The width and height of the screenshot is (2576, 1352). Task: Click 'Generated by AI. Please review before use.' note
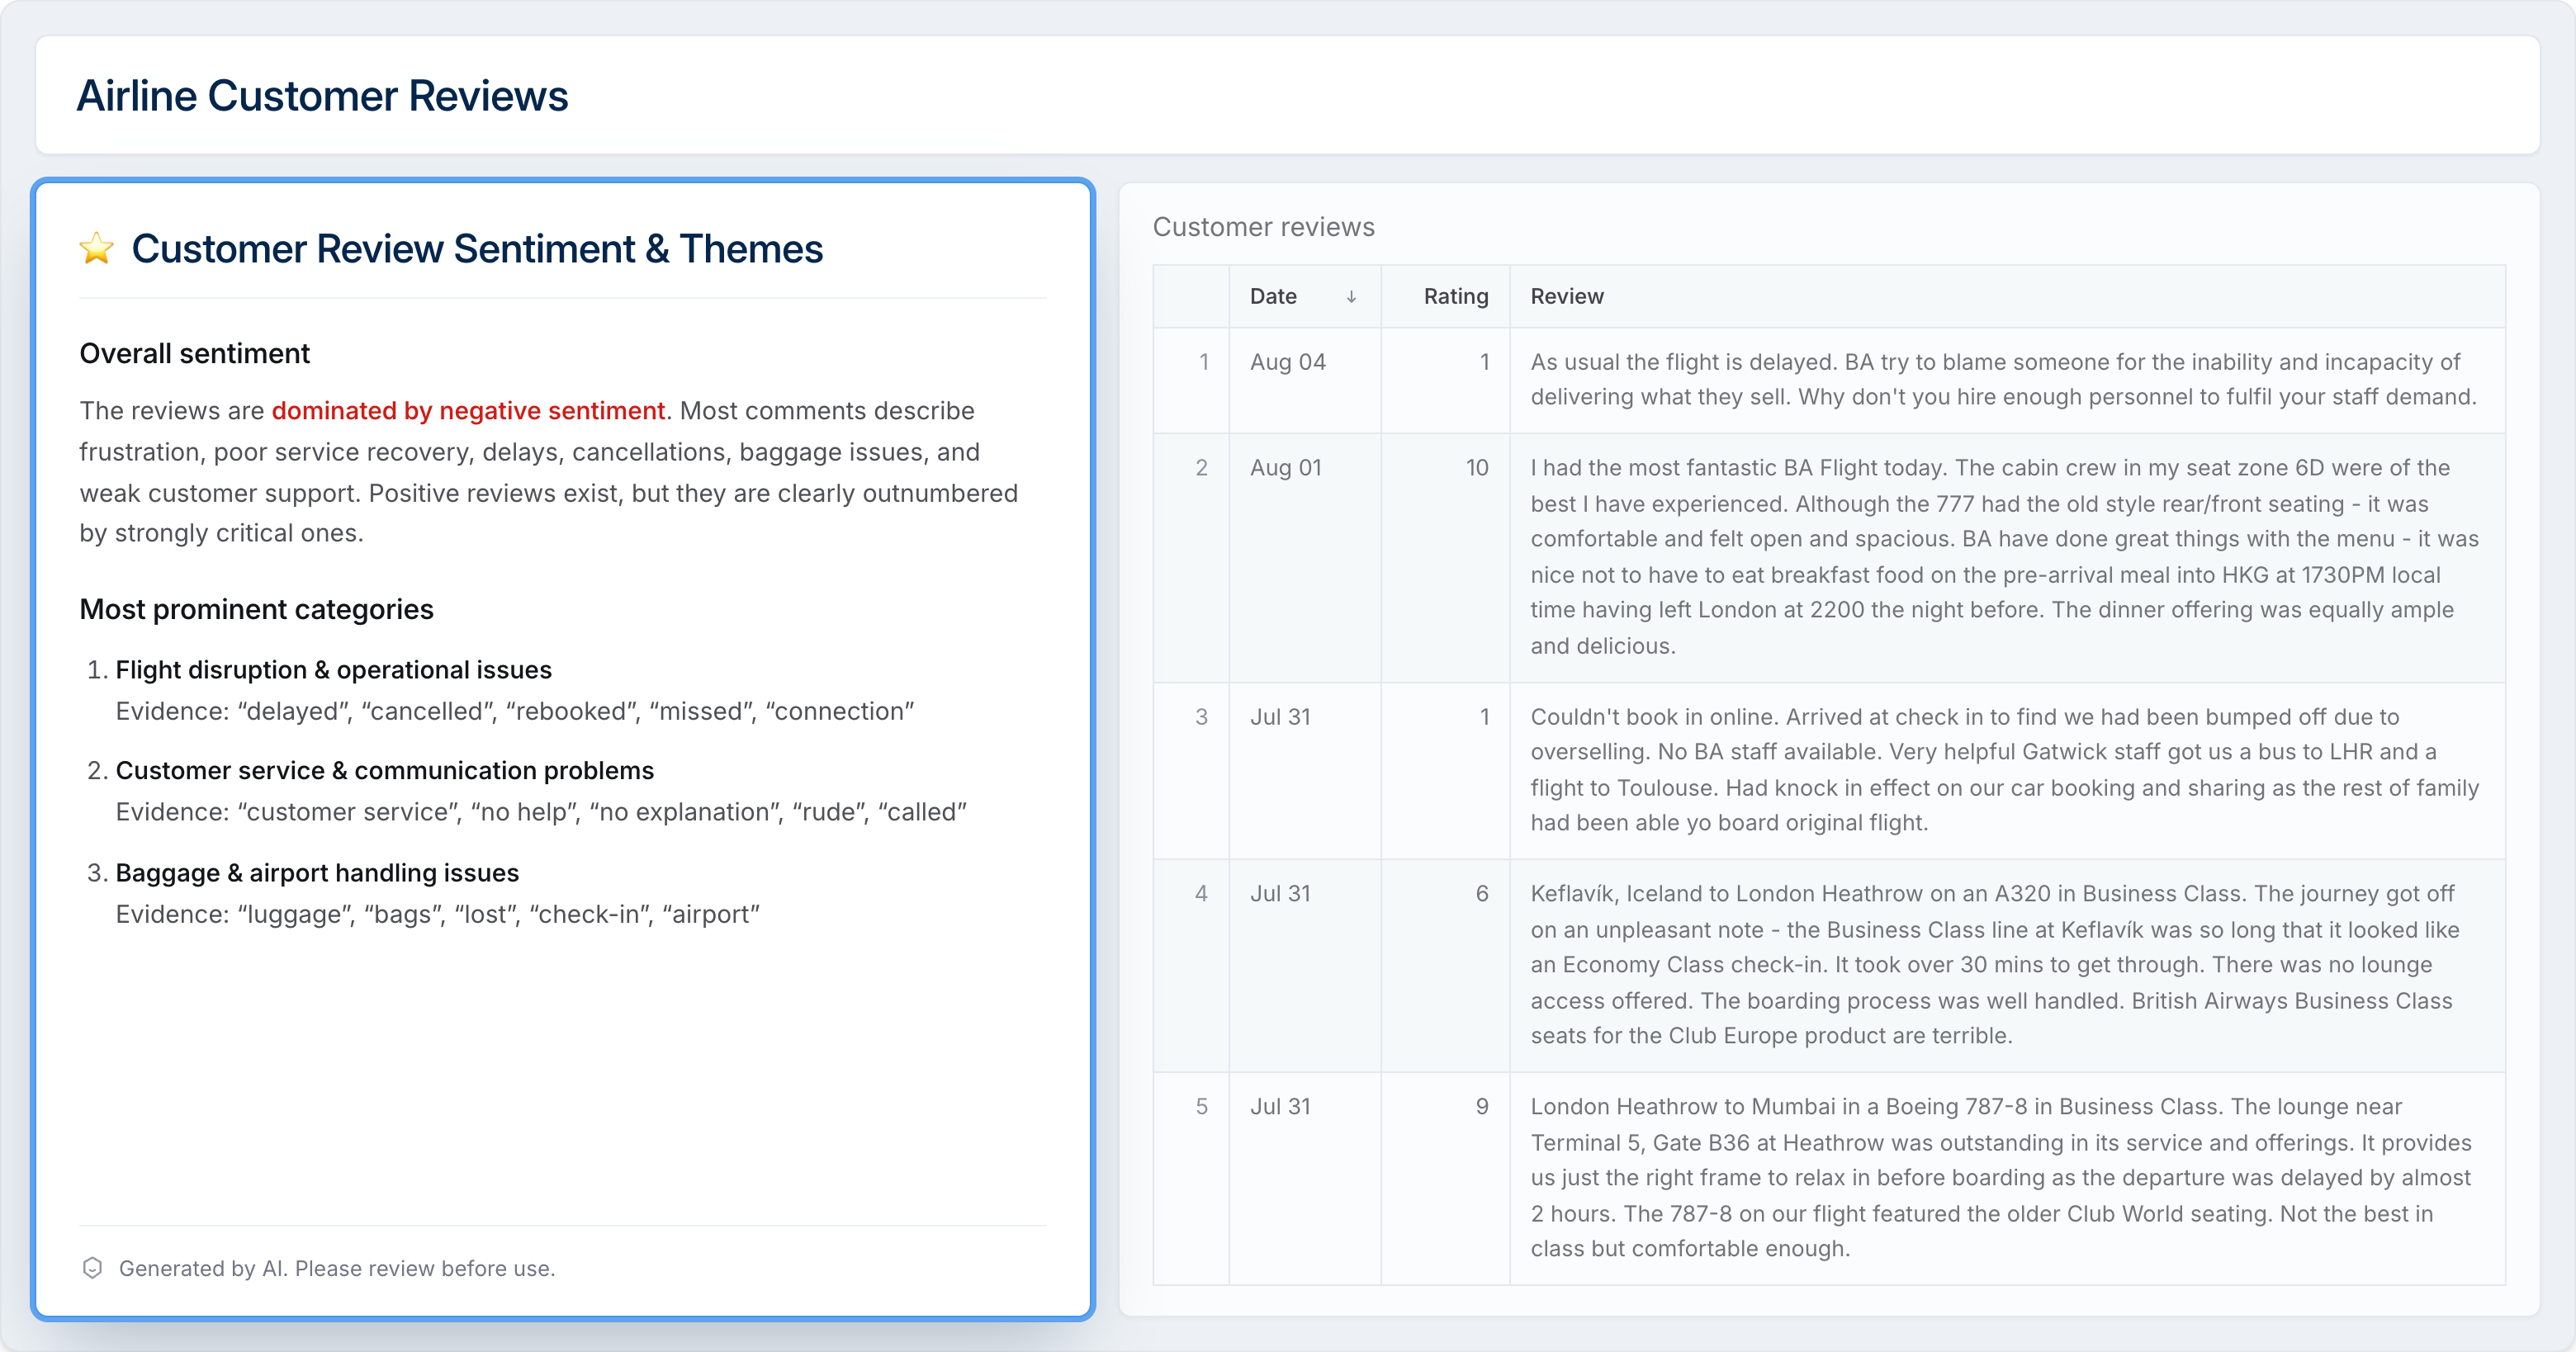(337, 1268)
